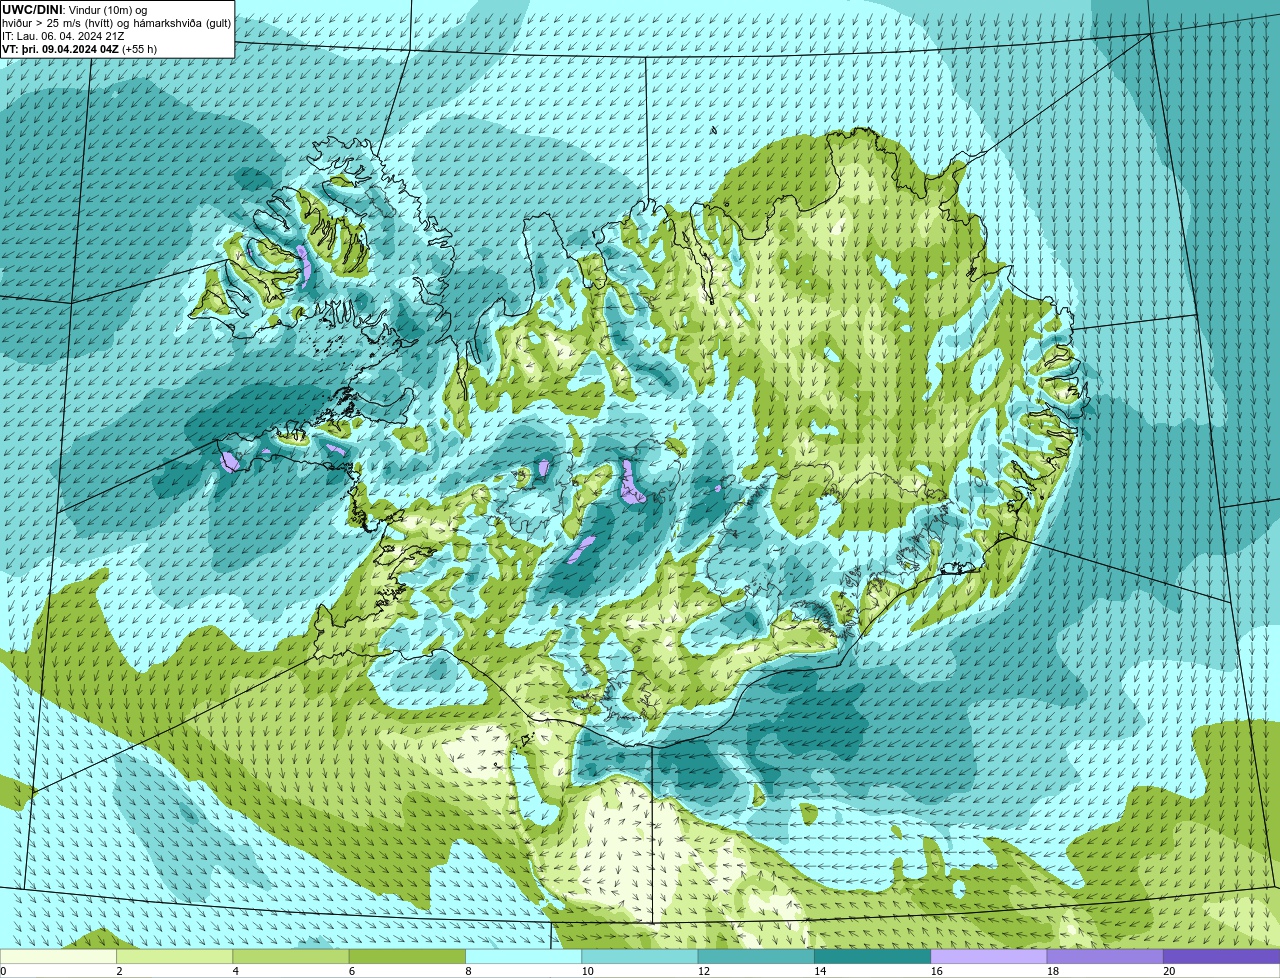
Task: Click the legend label '8'
Action: click(468, 971)
